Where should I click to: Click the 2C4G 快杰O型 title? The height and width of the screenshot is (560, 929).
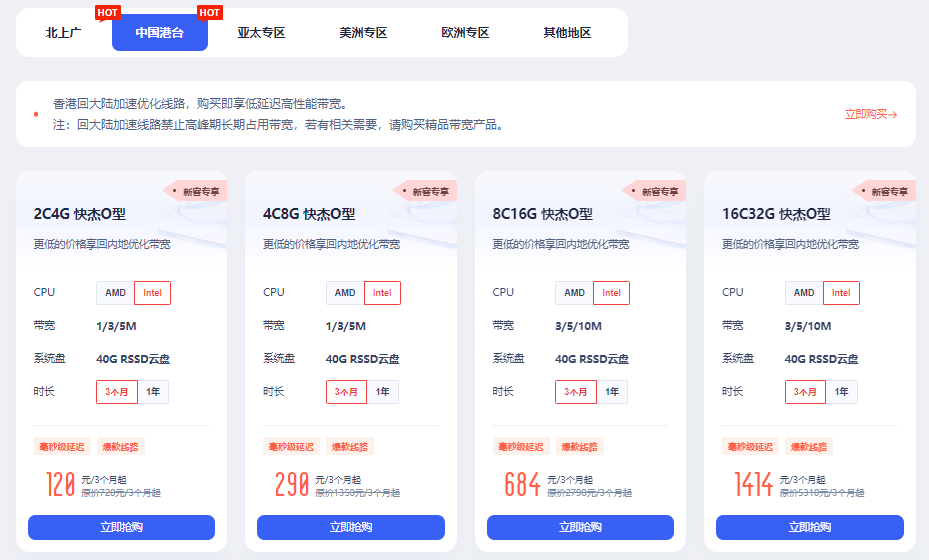(x=79, y=214)
